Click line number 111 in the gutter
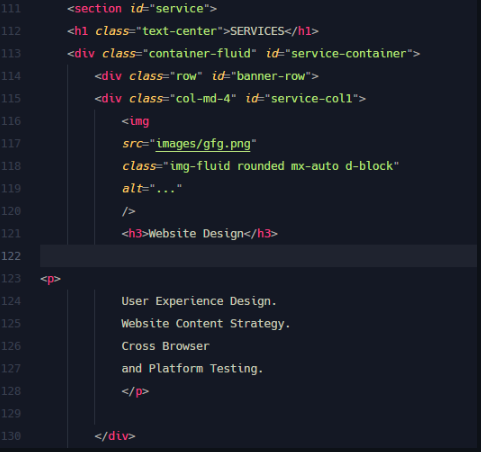 (11, 9)
